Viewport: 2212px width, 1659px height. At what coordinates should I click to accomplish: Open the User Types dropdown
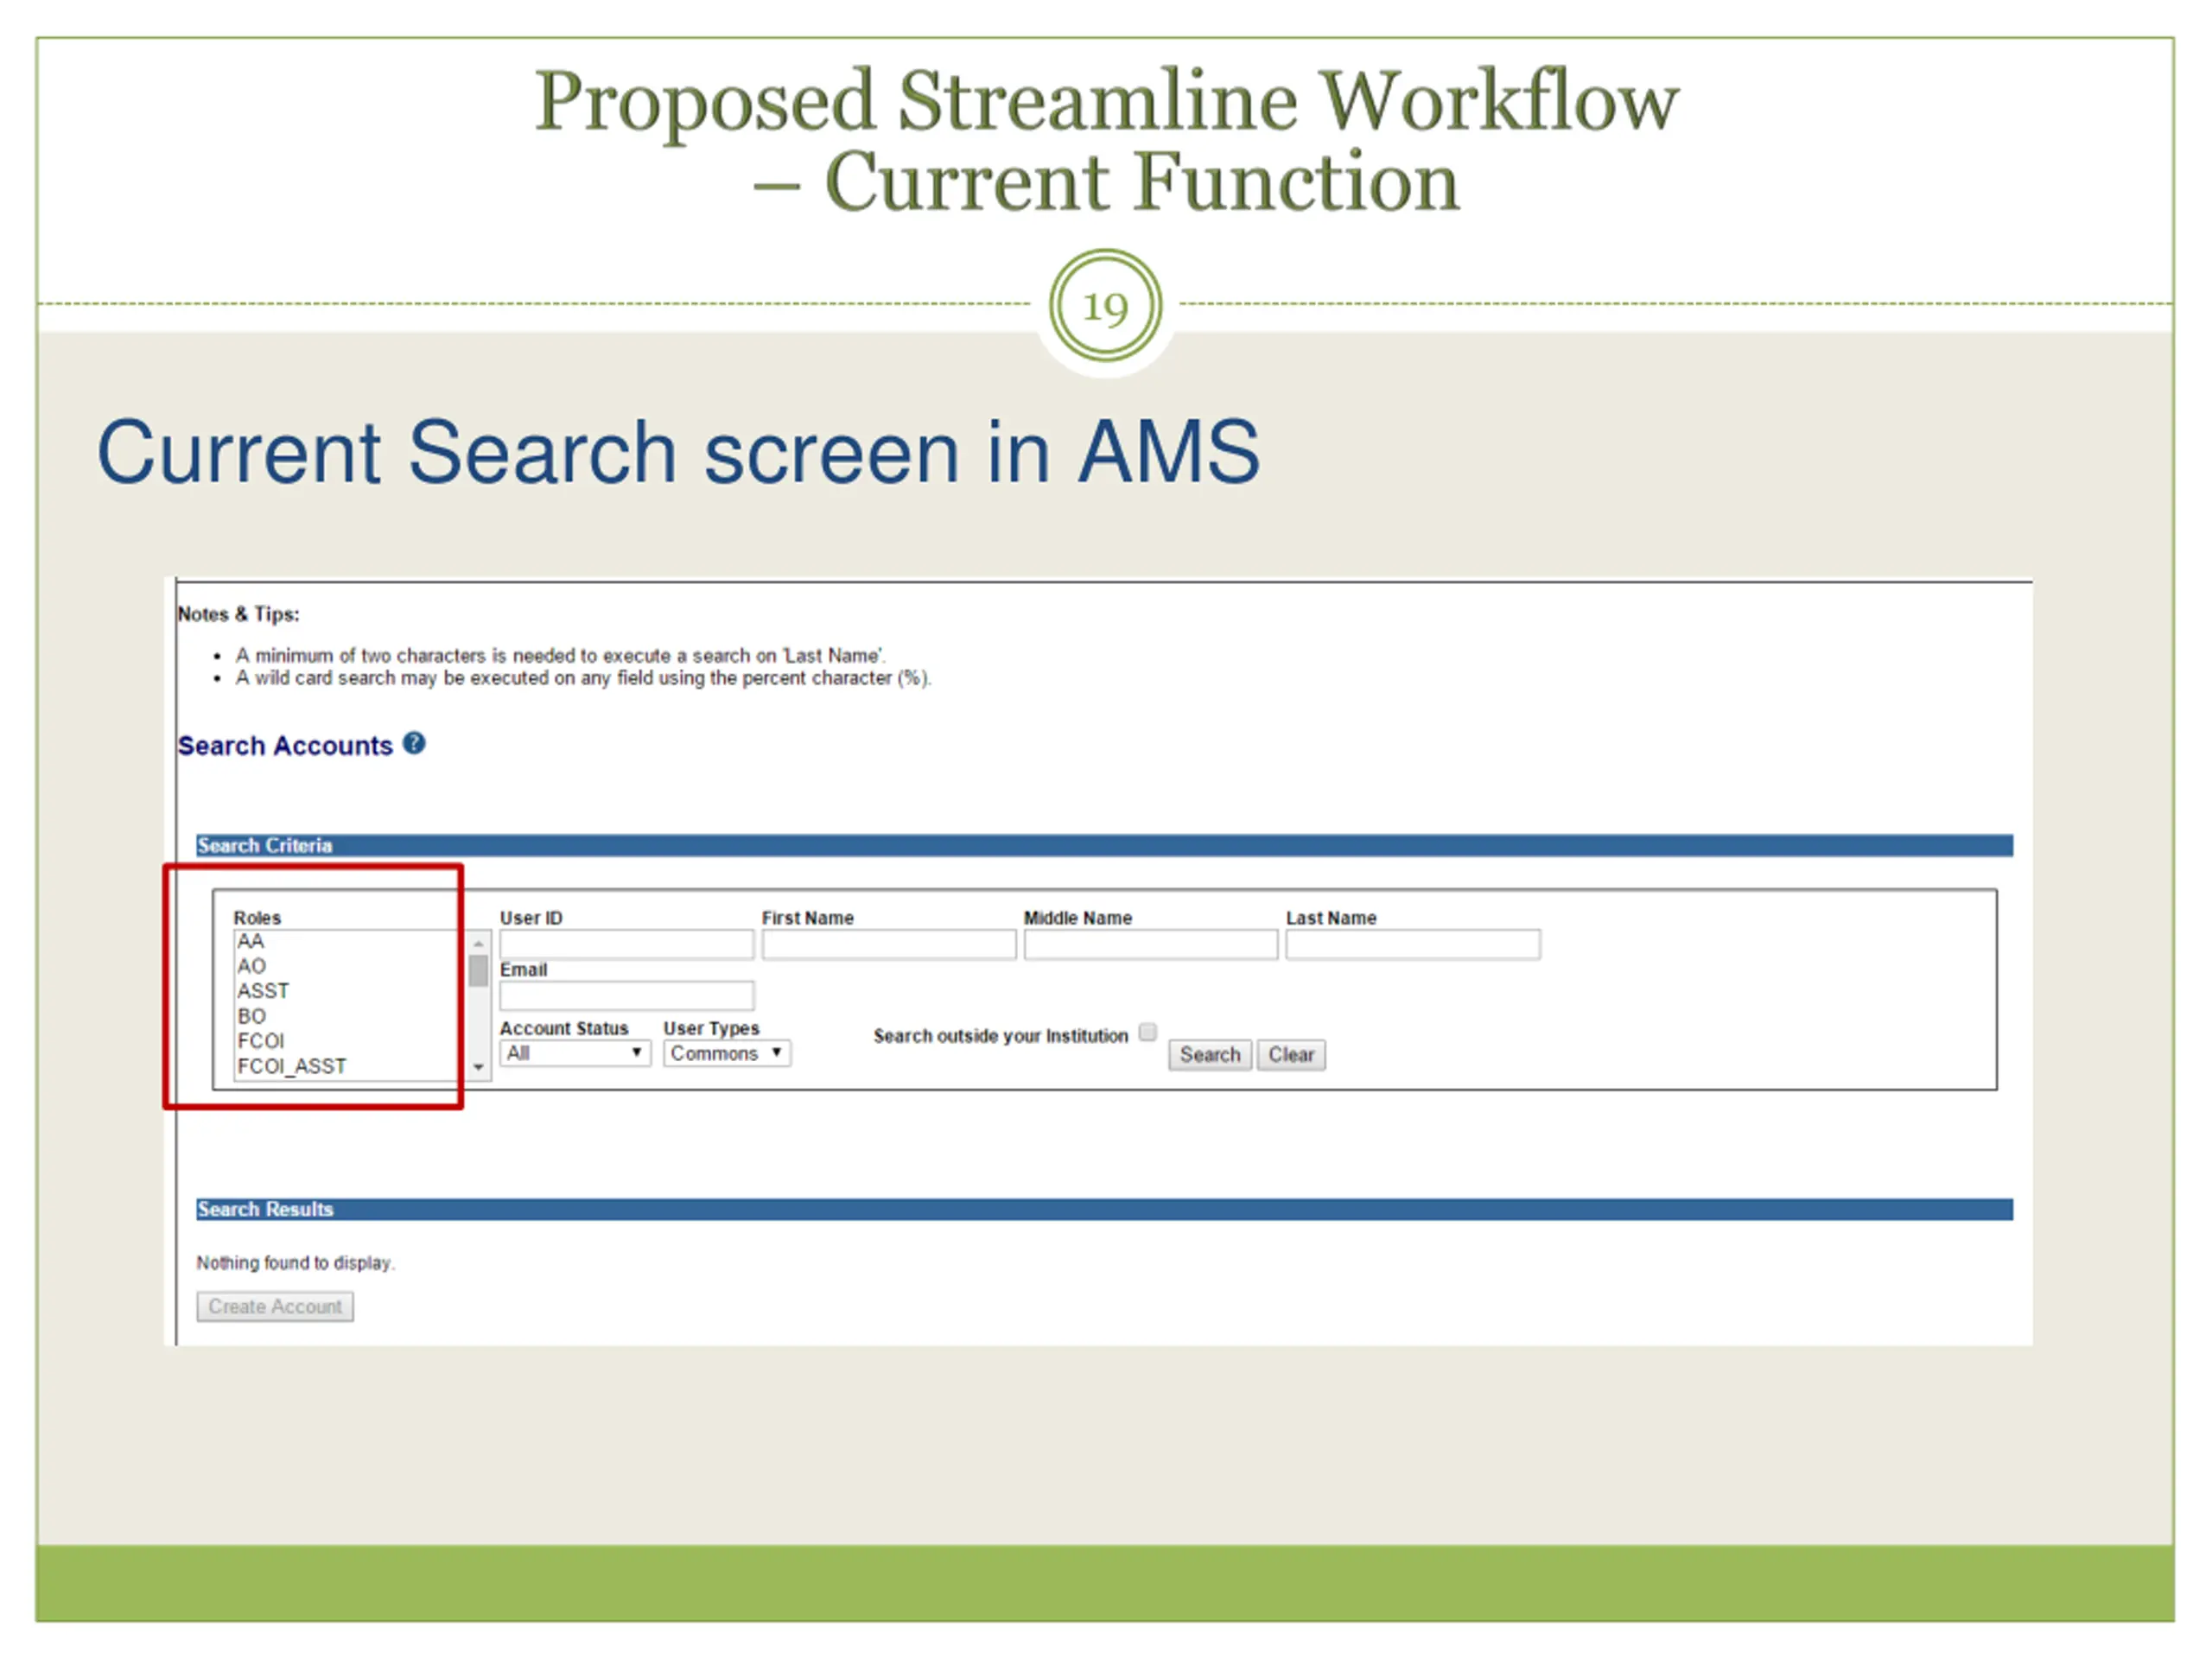click(727, 1053)
